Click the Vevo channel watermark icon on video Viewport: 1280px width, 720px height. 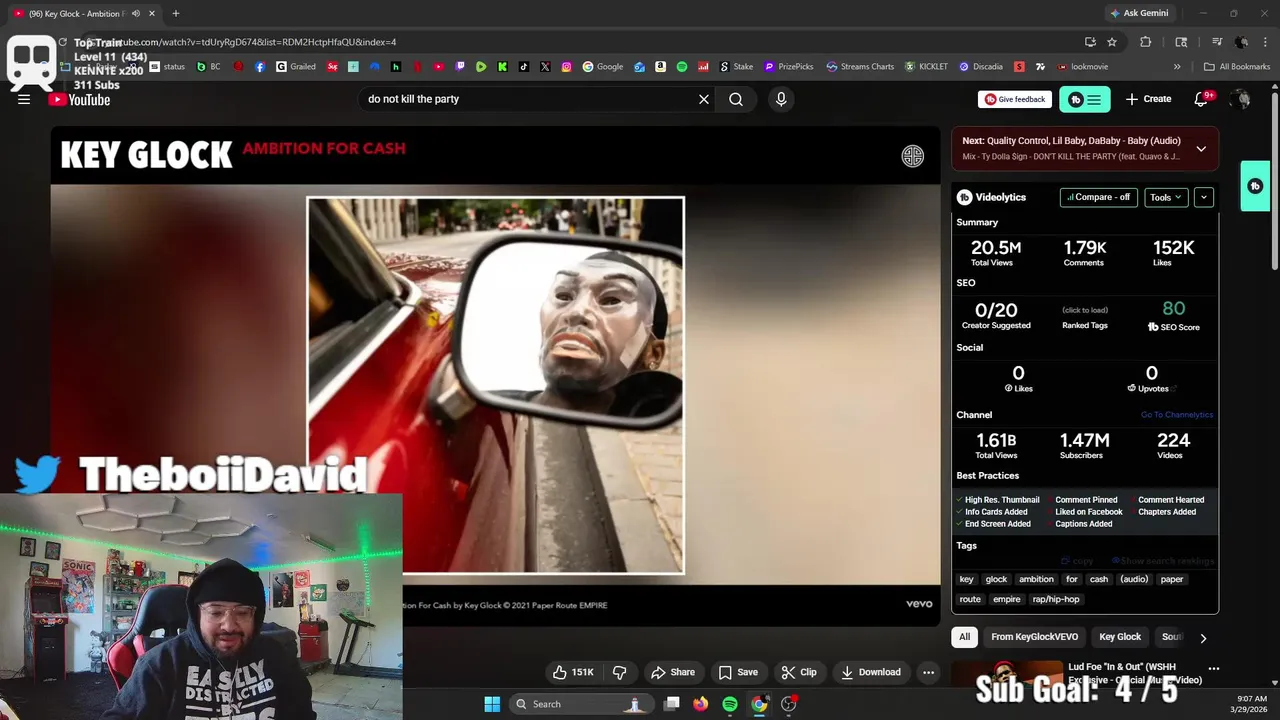pyautogui.click(x=913, y=156)
